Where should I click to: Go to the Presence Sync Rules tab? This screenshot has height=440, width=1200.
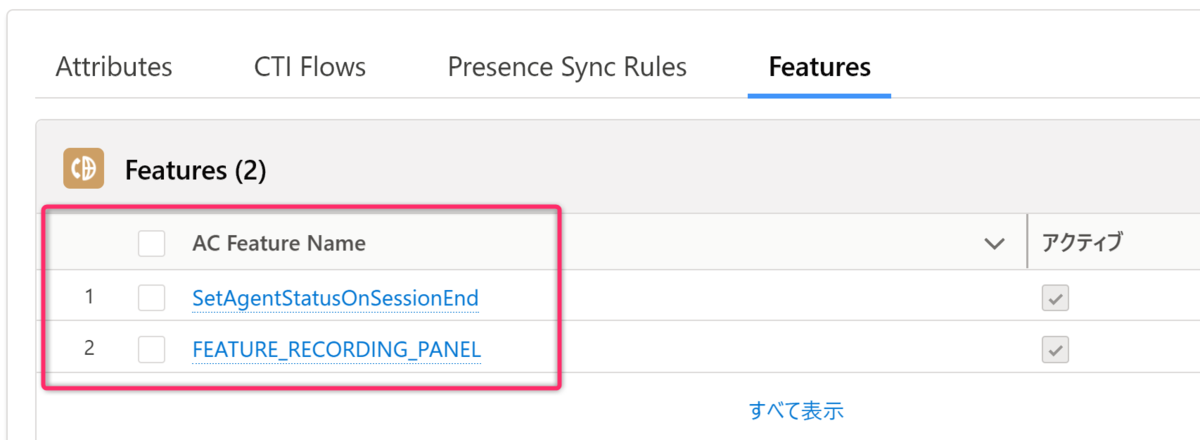[x=567, y=67]
